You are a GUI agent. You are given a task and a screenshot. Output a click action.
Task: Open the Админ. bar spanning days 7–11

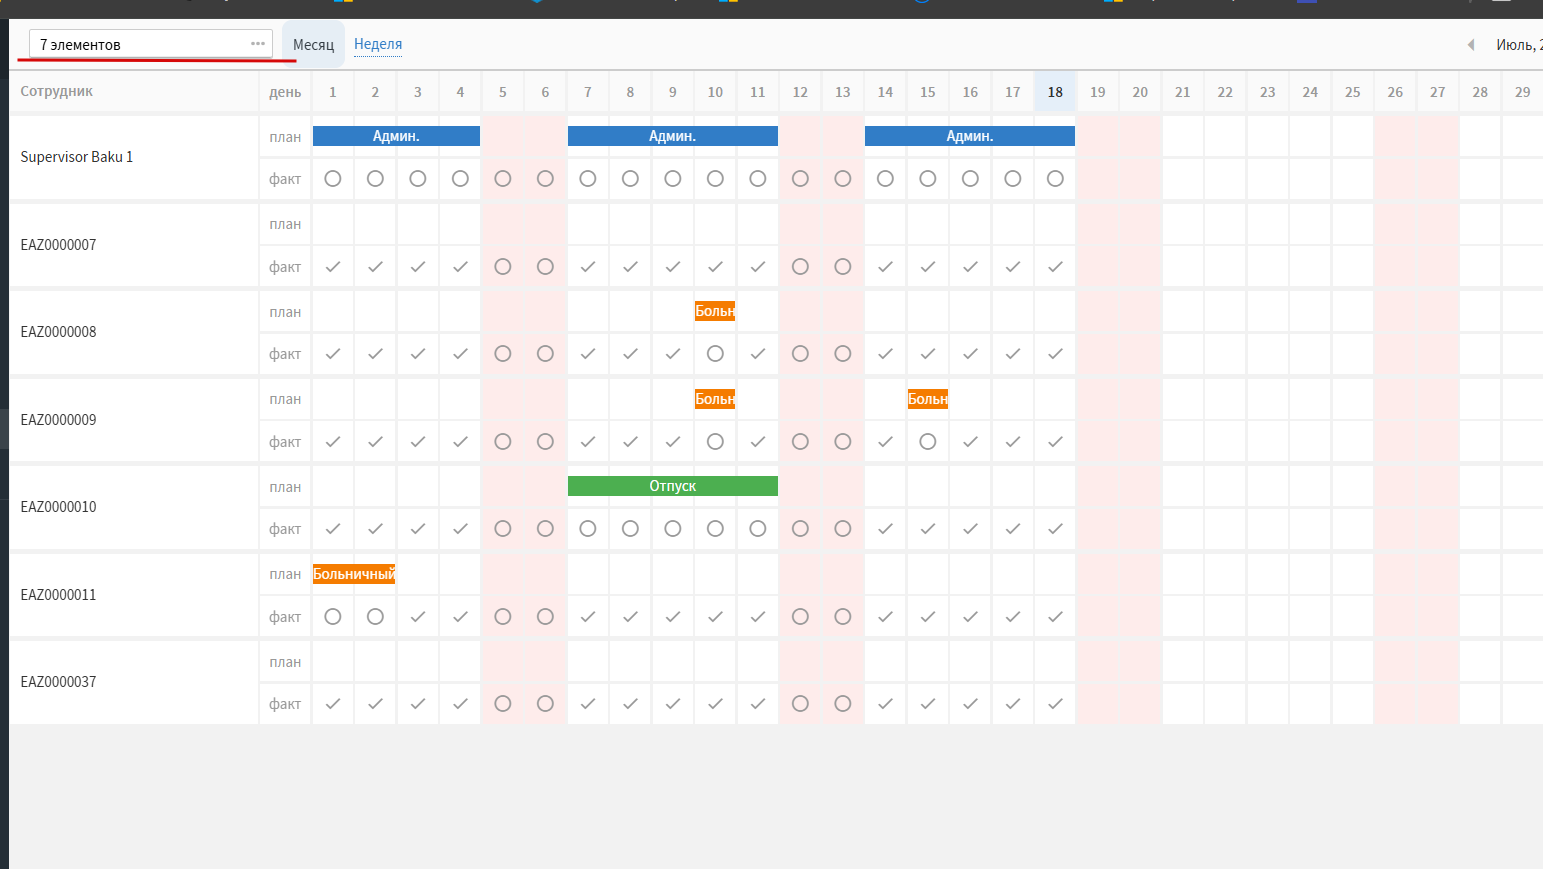[673, 136]
